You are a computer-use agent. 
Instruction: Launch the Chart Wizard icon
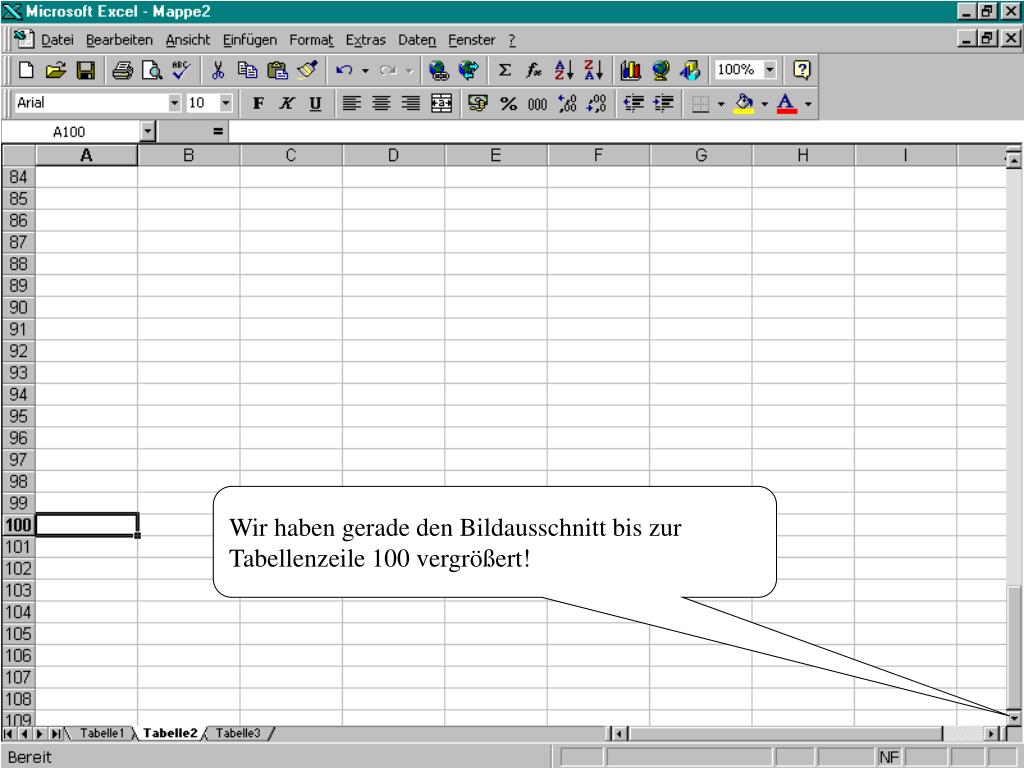tap(631, 70)
